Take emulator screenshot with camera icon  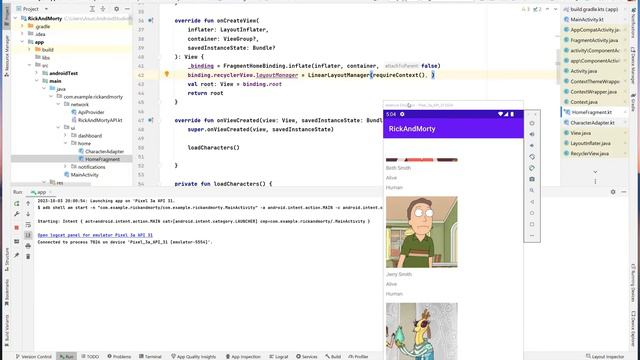click(532, 179)
